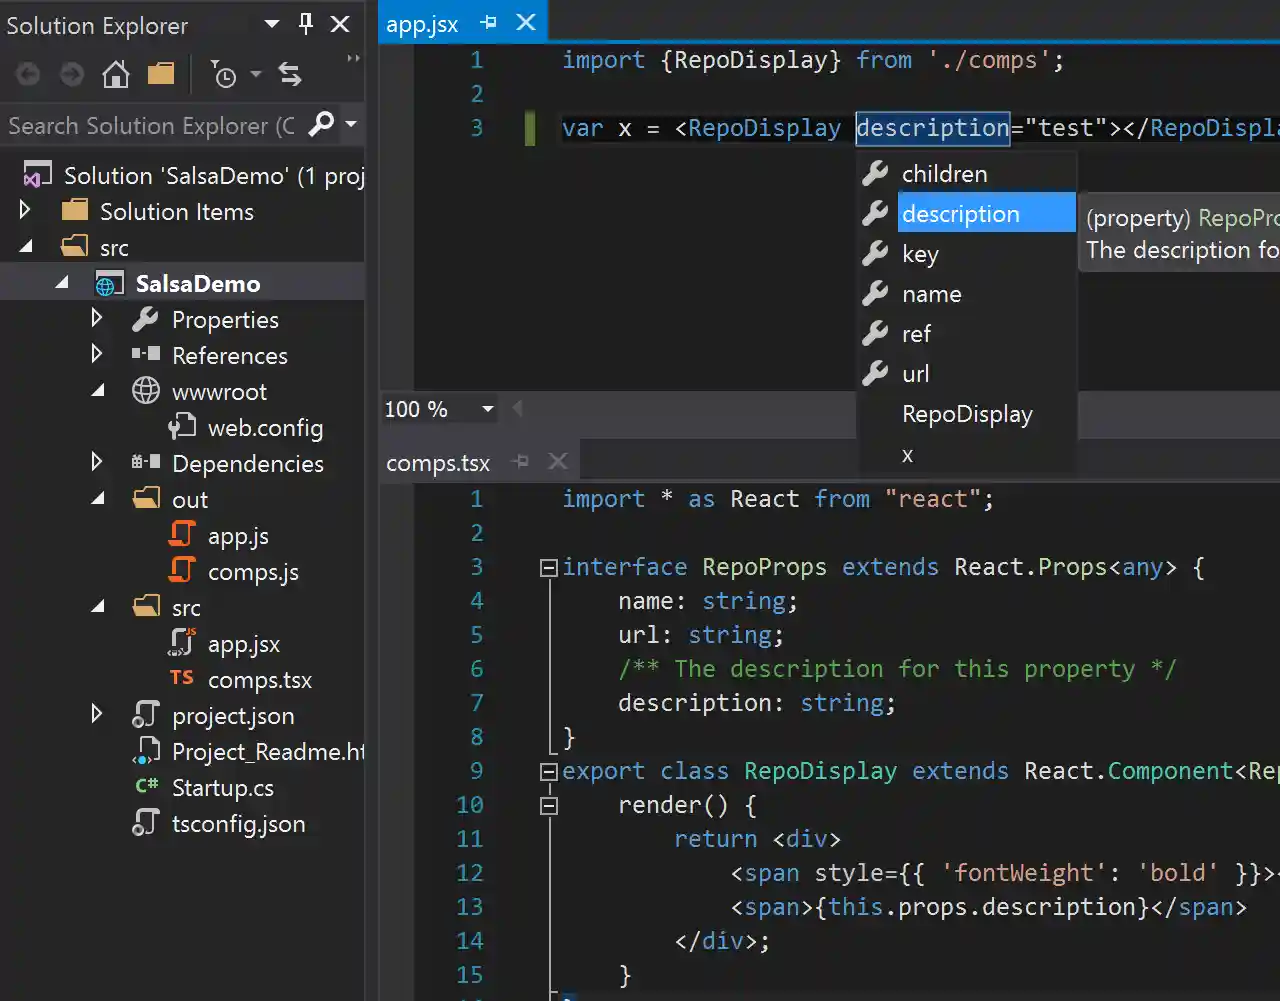Click the Pending Changes Filter clock icon
The image size is (1280, 1001).
click(x=224, y=75)
